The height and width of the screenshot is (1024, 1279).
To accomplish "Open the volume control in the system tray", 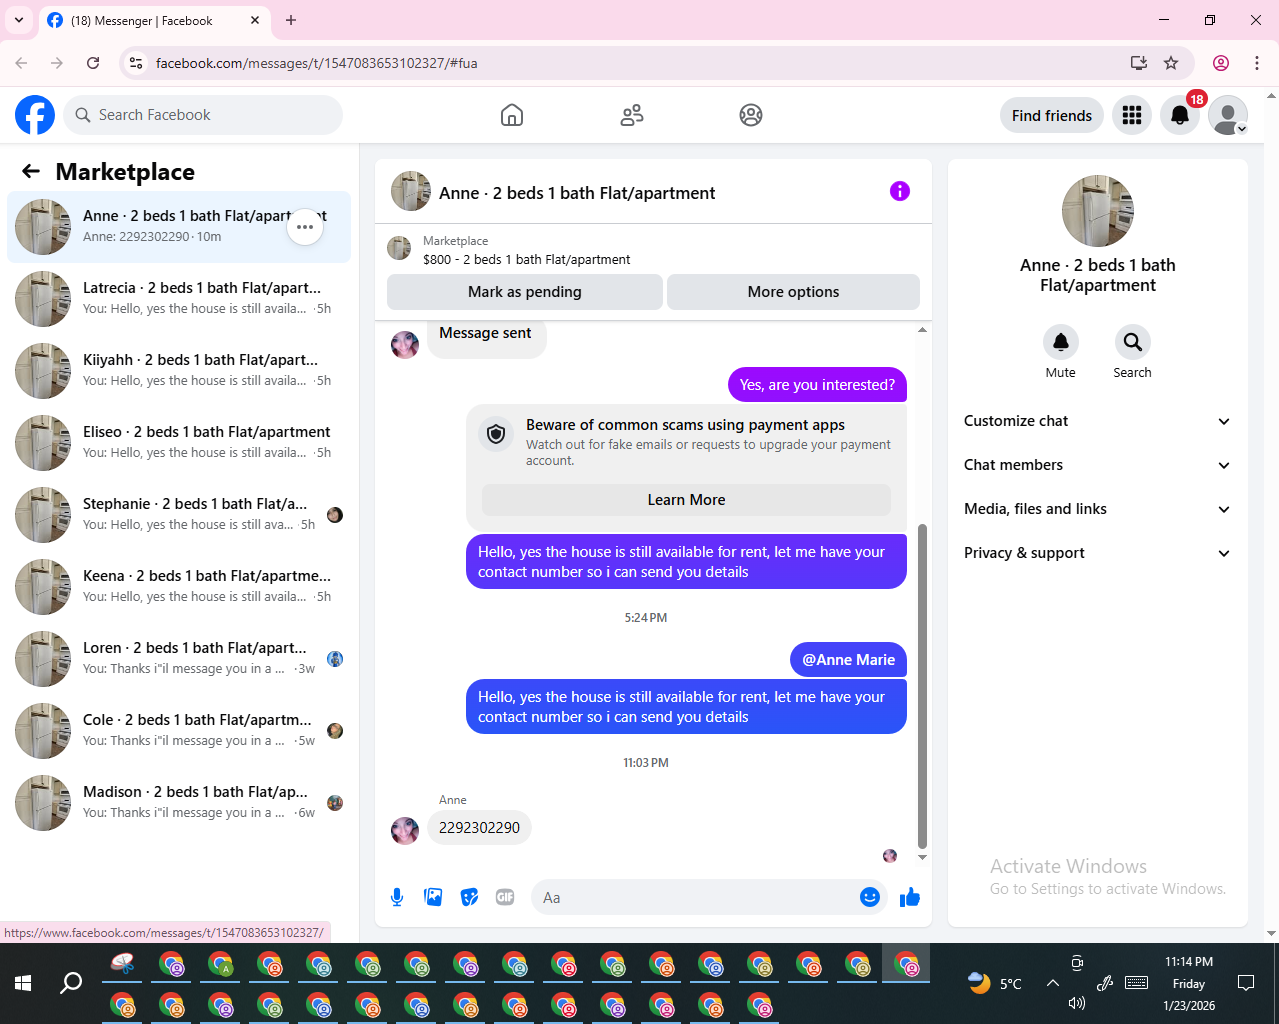I will click(1077, 1002).
